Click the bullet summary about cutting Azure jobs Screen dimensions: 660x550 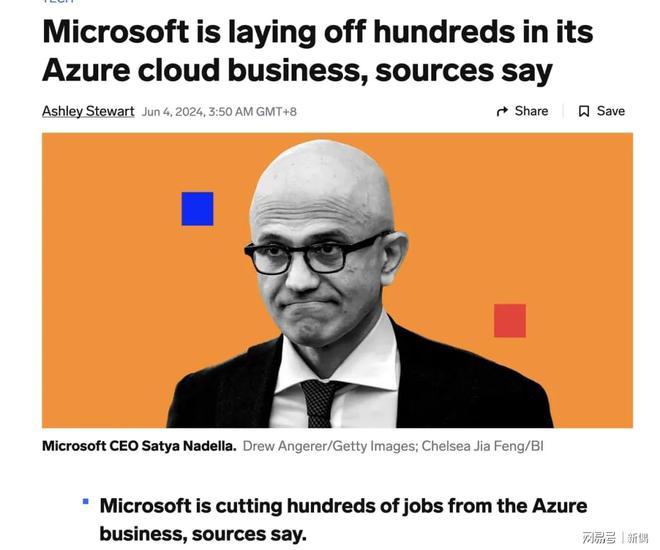[343, 518]
